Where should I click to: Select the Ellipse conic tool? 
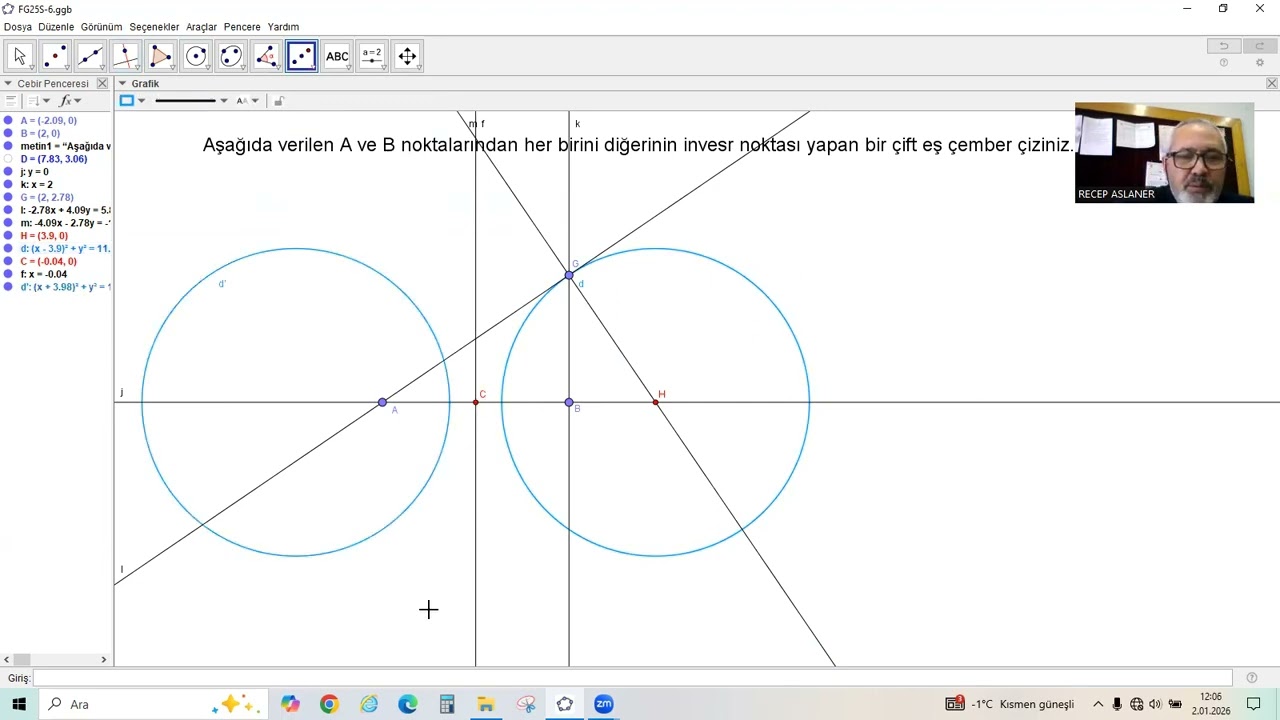click(x=231, y=56)
